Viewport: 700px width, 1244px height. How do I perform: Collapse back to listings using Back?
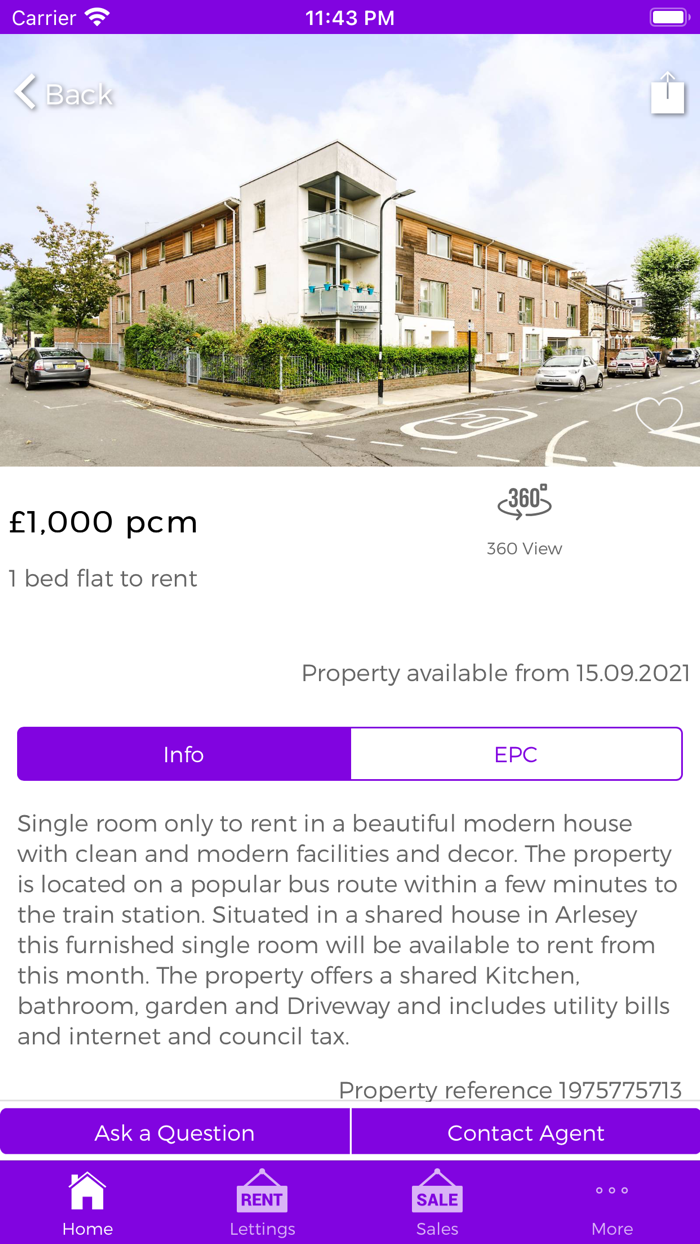point(63,93)
